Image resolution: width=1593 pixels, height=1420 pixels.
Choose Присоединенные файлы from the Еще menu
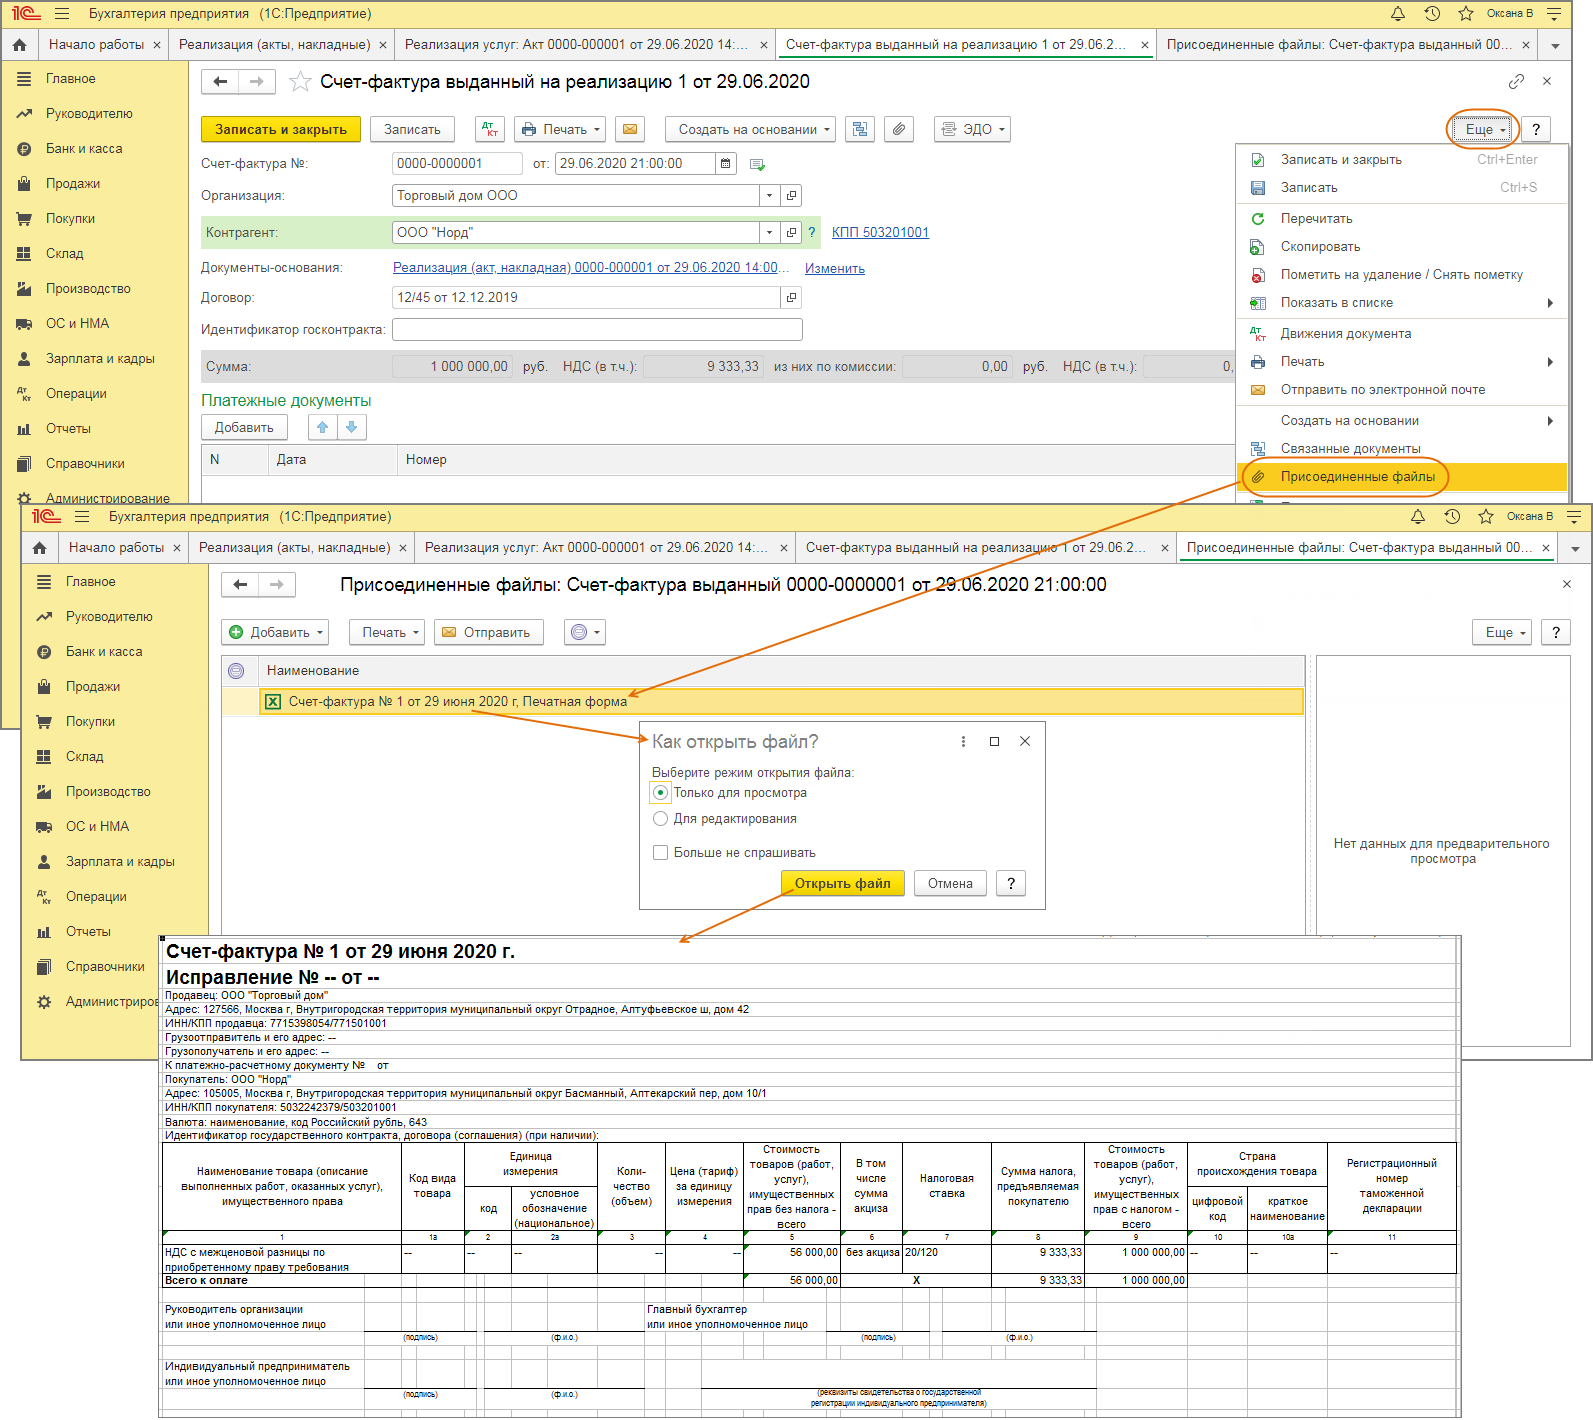tap(1402, 477)
